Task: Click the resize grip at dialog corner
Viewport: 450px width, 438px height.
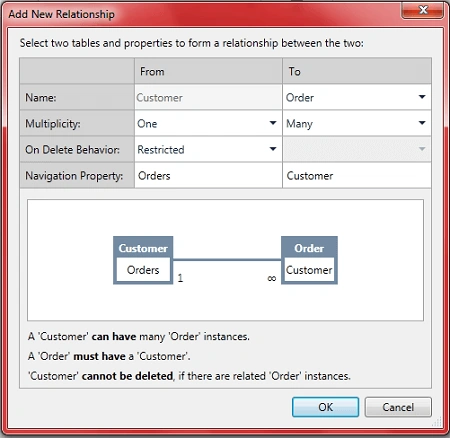Action: pos(437,422)
